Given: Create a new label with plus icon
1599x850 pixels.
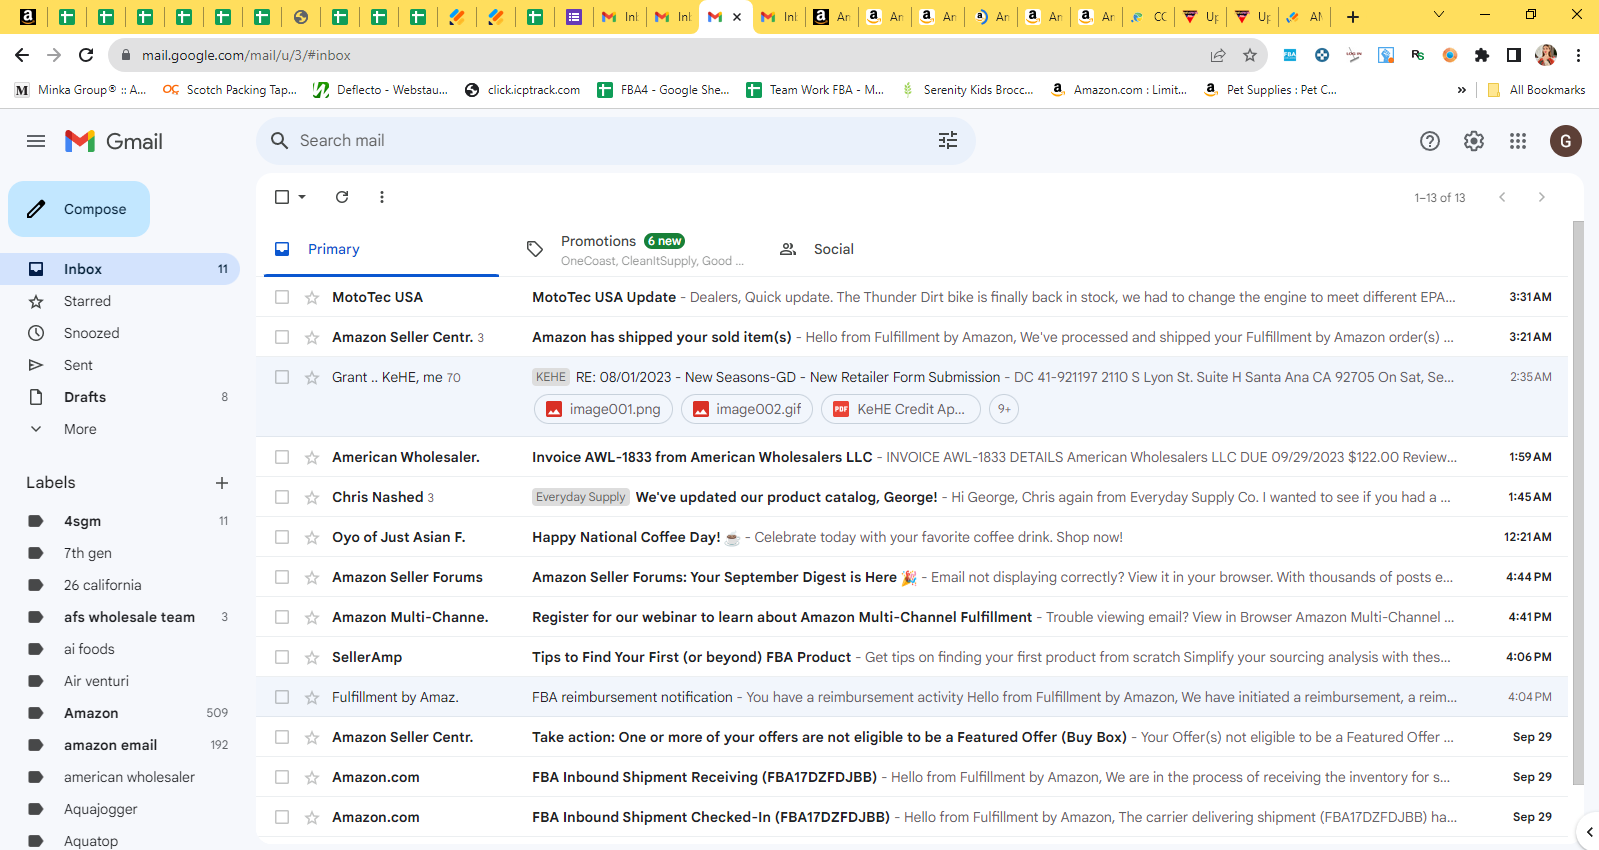Looking at the screenshot, I should 222,483.
